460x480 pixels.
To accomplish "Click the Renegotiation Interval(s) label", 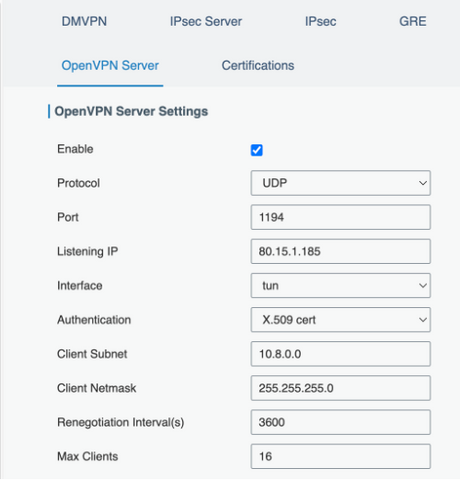I will coord(121,422).
